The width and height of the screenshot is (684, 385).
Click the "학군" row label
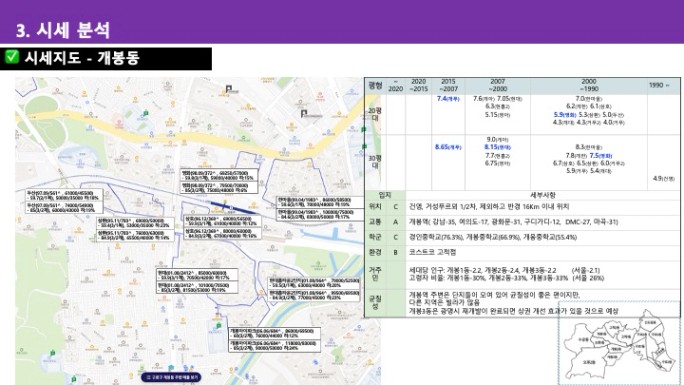(375, 237)
